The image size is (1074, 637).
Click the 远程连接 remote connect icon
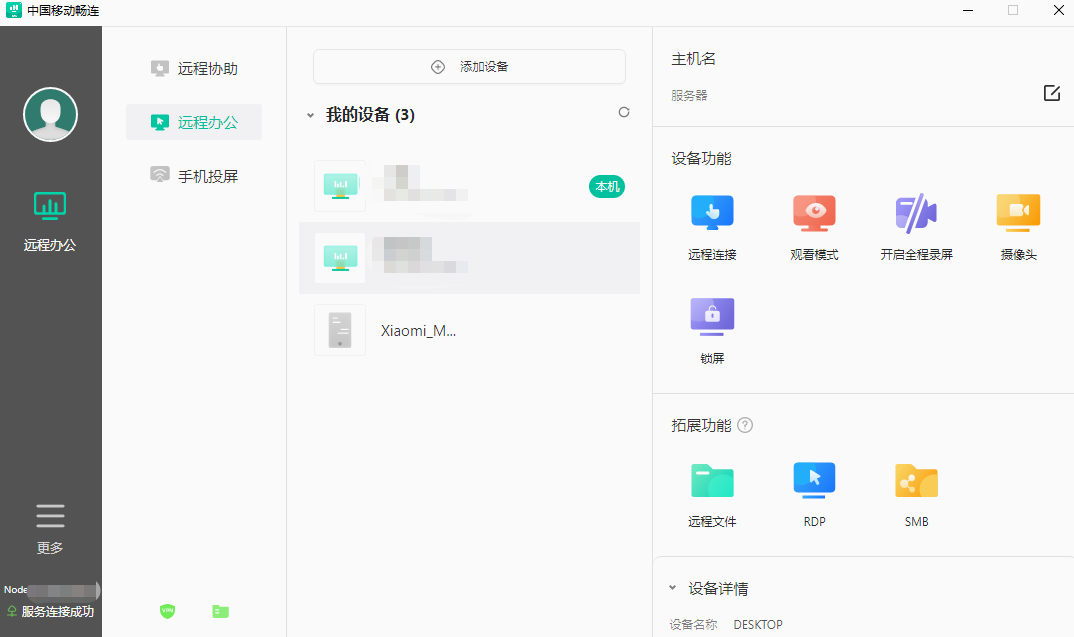712,214
